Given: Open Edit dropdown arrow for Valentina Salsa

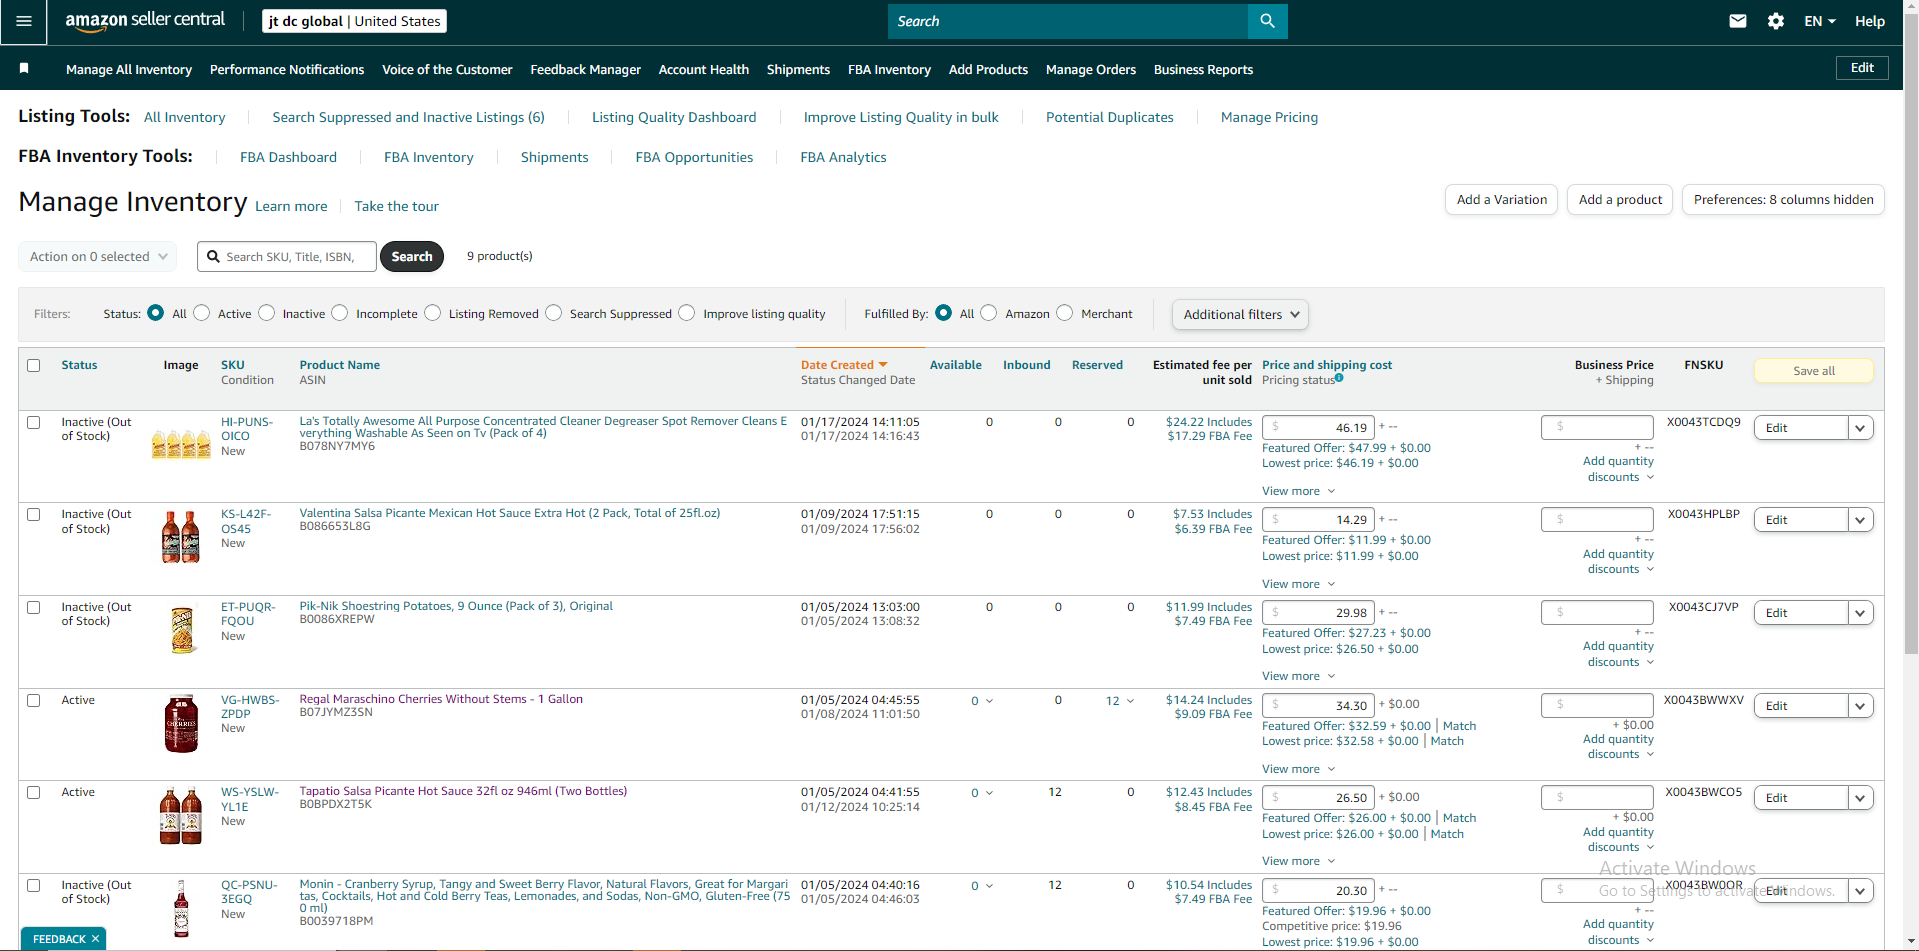Looking at the screenshot, I should click(1860, 520).
